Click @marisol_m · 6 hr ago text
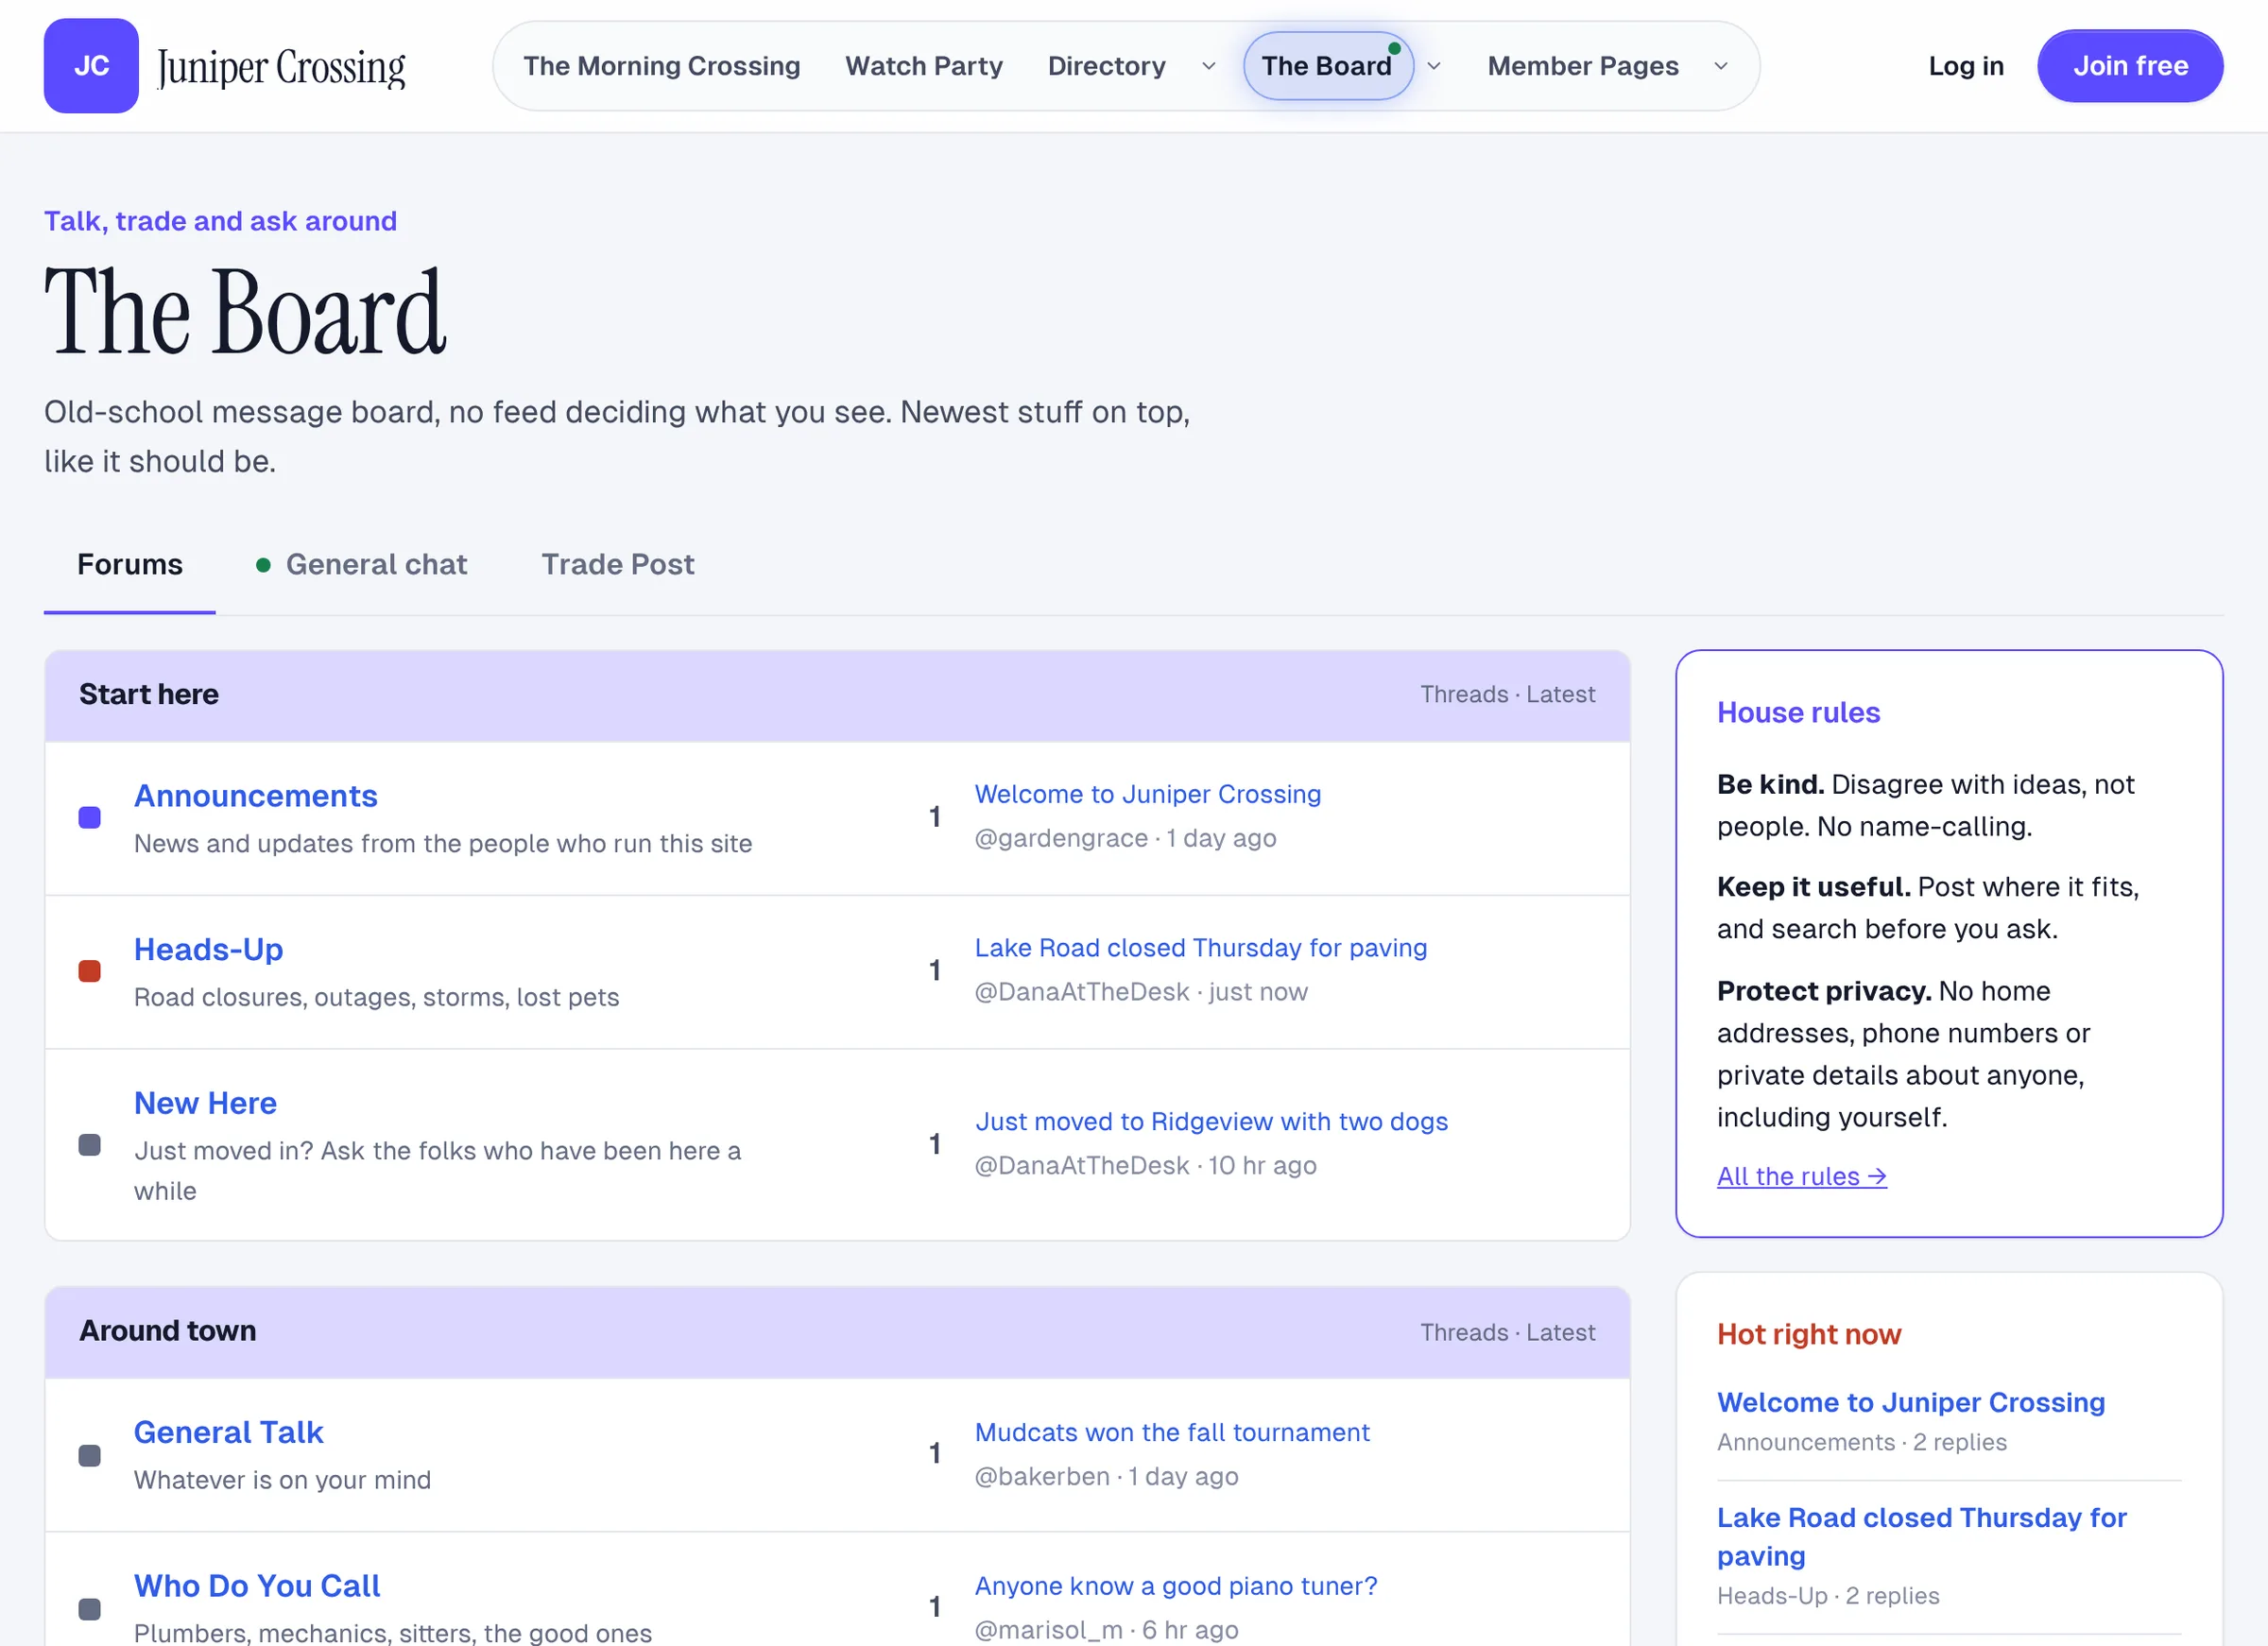Image resolution: width=2268 pixels, height=1646 pixels. [x=1107, y=1630]
